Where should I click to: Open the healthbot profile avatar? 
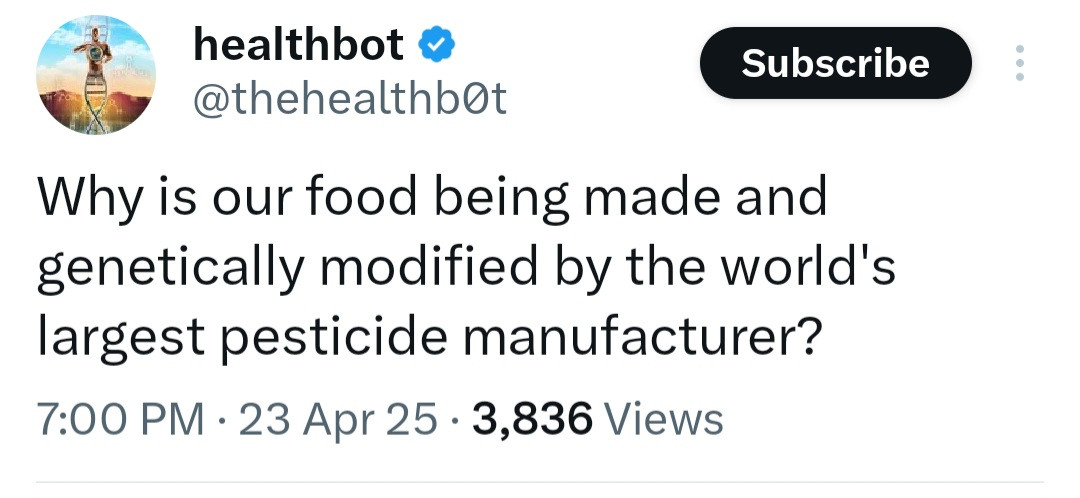(x=96, y=75)
